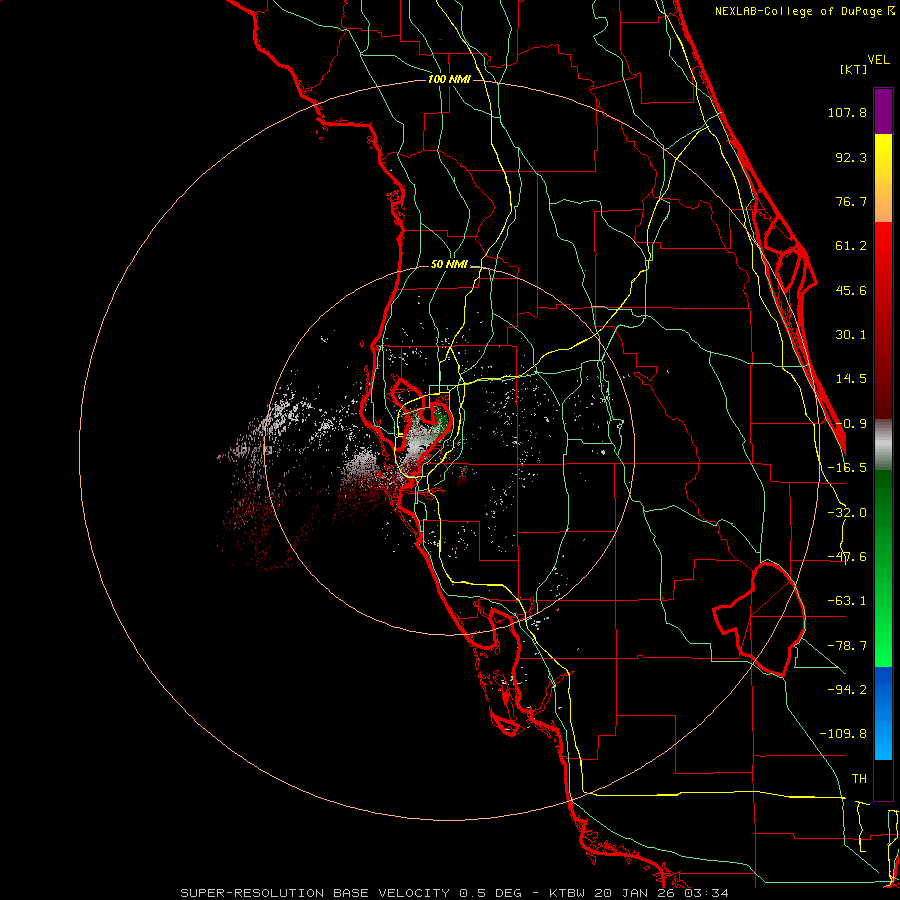This screenshot has width=900, height=900.
Task: Select the 45.6 legend value
Action: point(851,290)
